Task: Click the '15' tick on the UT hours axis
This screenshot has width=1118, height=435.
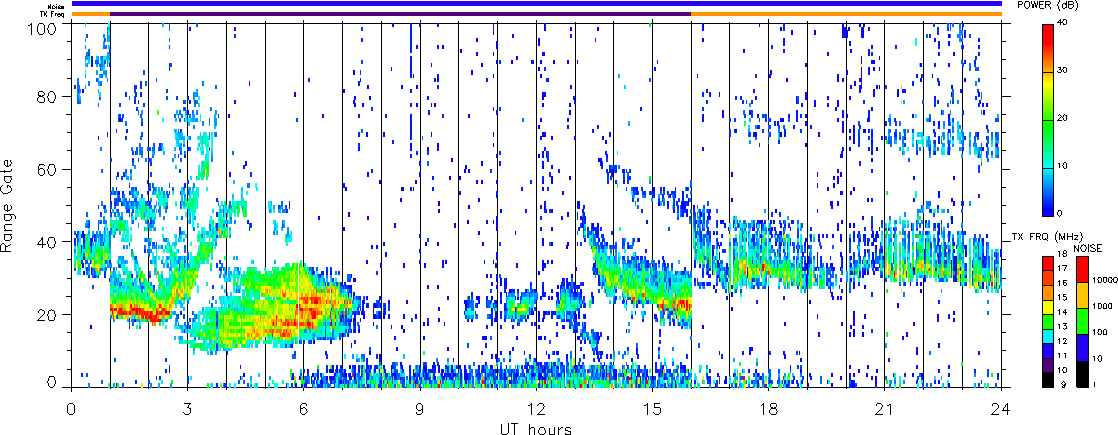Action: (652, 409)
